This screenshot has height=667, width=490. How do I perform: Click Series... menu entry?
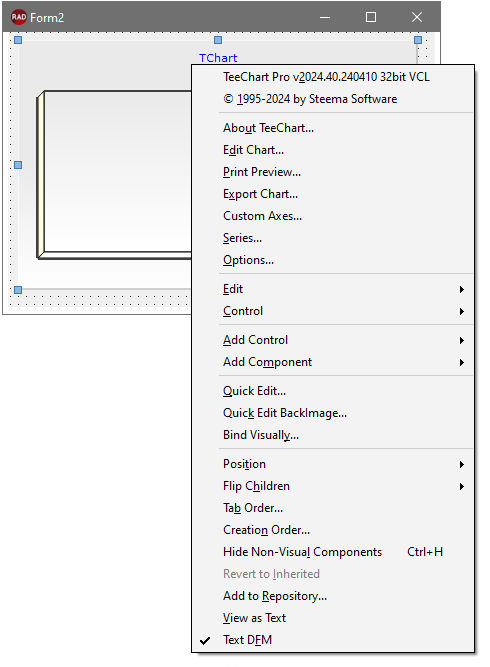pos(333,238)
